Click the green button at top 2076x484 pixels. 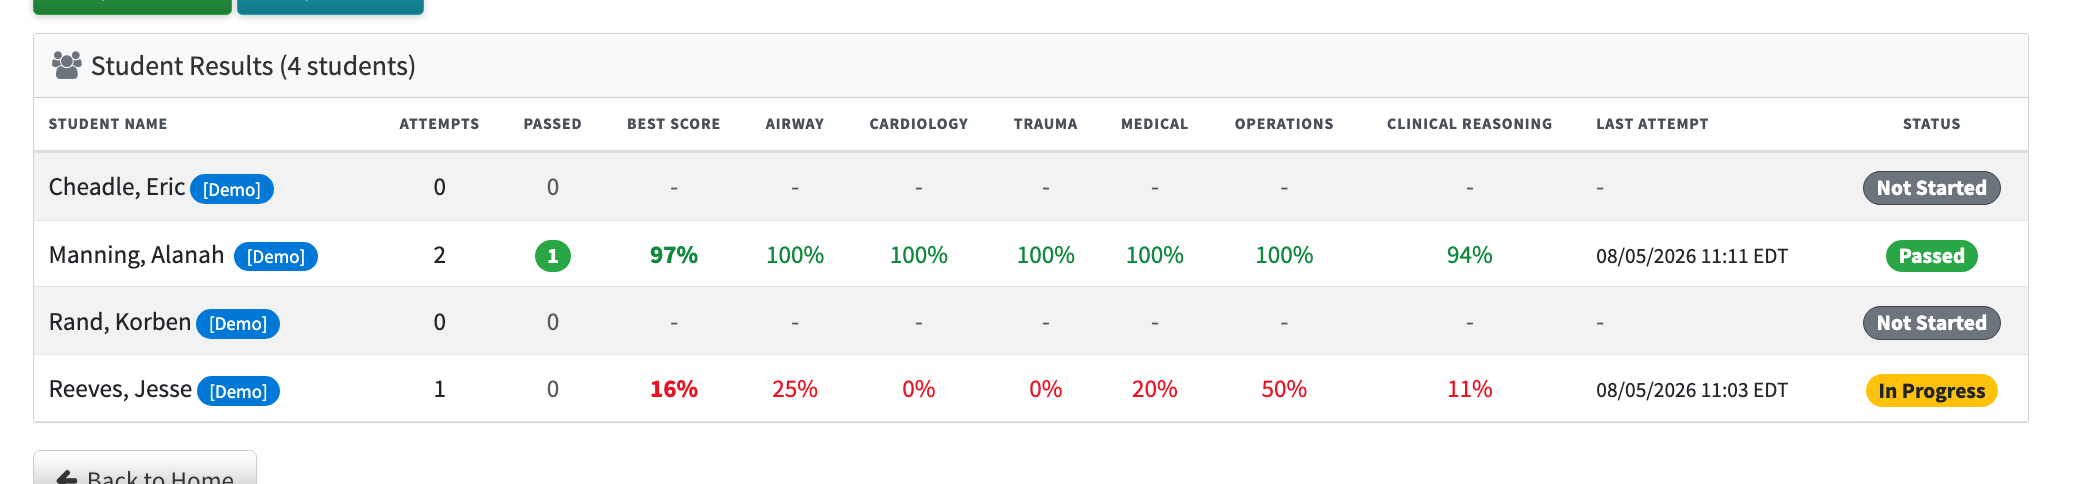pyautogui.click(x=132, y=6)
